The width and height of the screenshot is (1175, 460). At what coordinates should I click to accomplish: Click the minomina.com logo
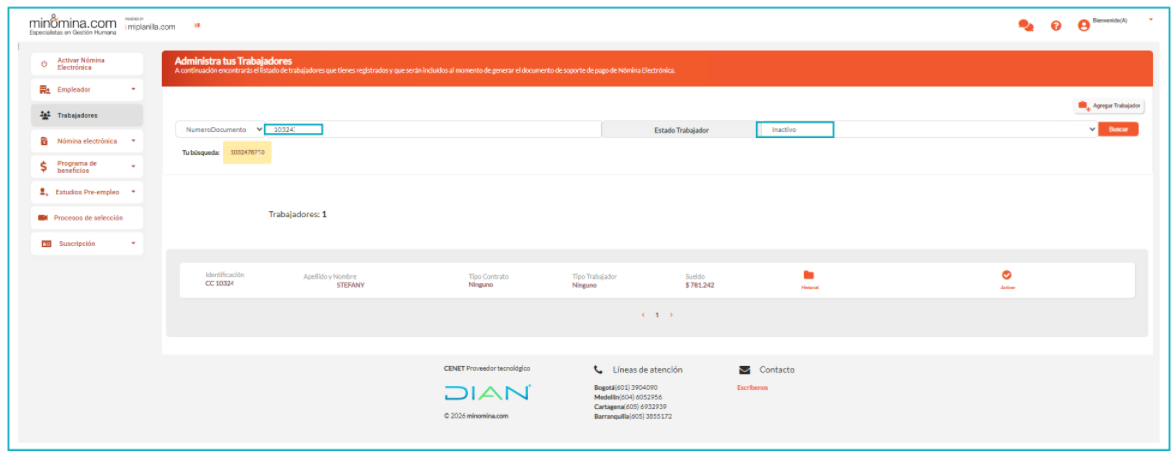(x=73, y=21)
